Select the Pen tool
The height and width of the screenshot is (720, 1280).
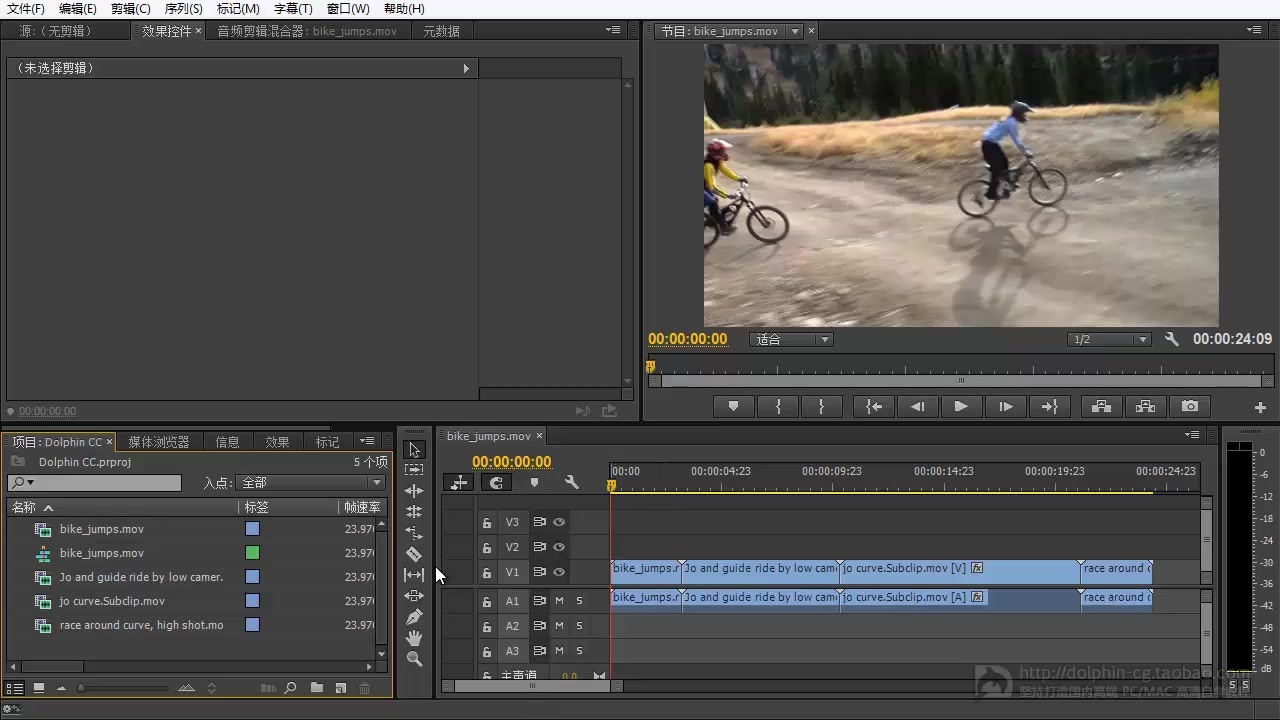[414, 617]
